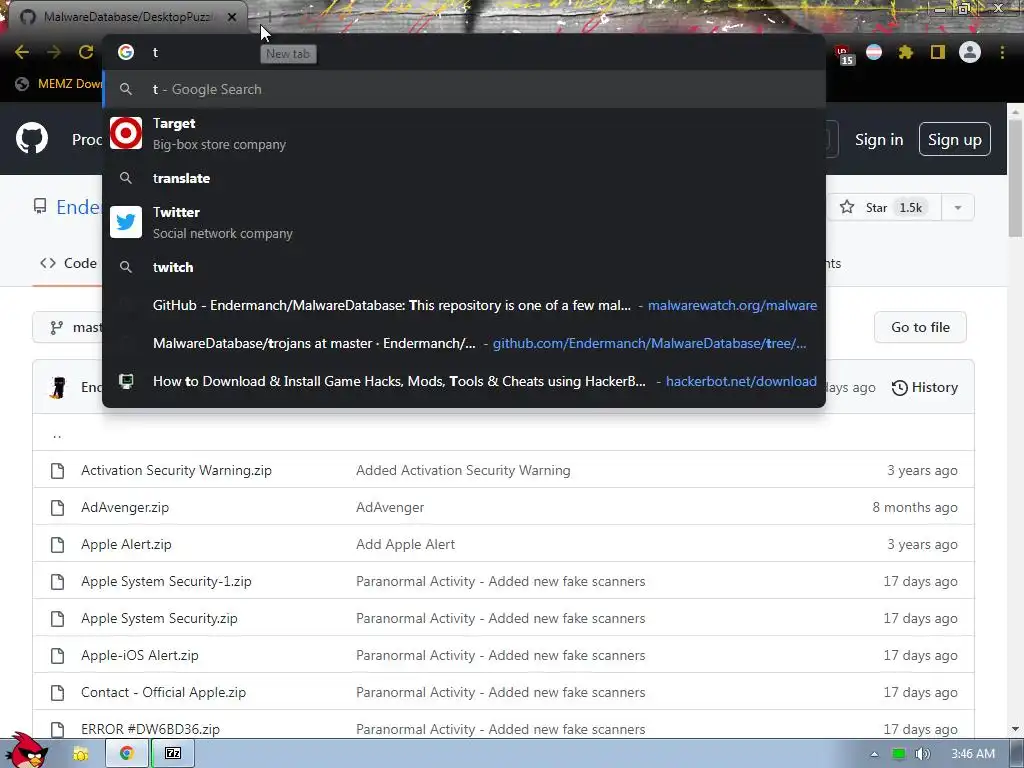Open Chrome three-dot menu
1024x768 pixels.
pos(1002,52)
